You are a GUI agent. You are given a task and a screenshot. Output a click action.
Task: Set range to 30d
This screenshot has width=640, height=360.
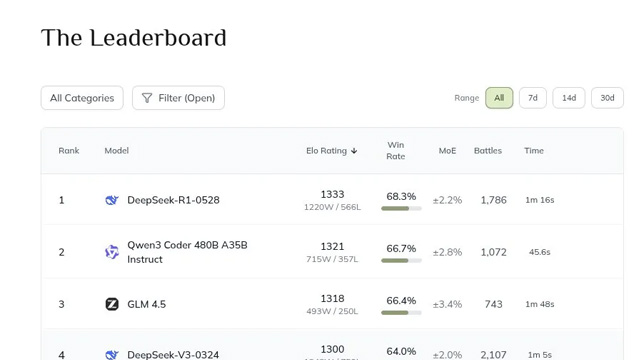(607, 98)
